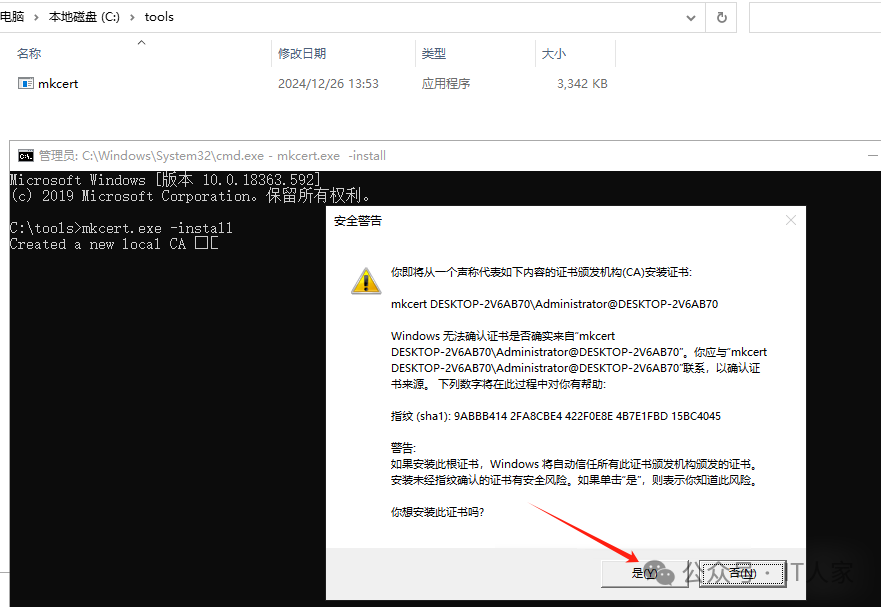Click 否(N) to decline certificate install
Viewport: 881px width, 607px height.
742,573
